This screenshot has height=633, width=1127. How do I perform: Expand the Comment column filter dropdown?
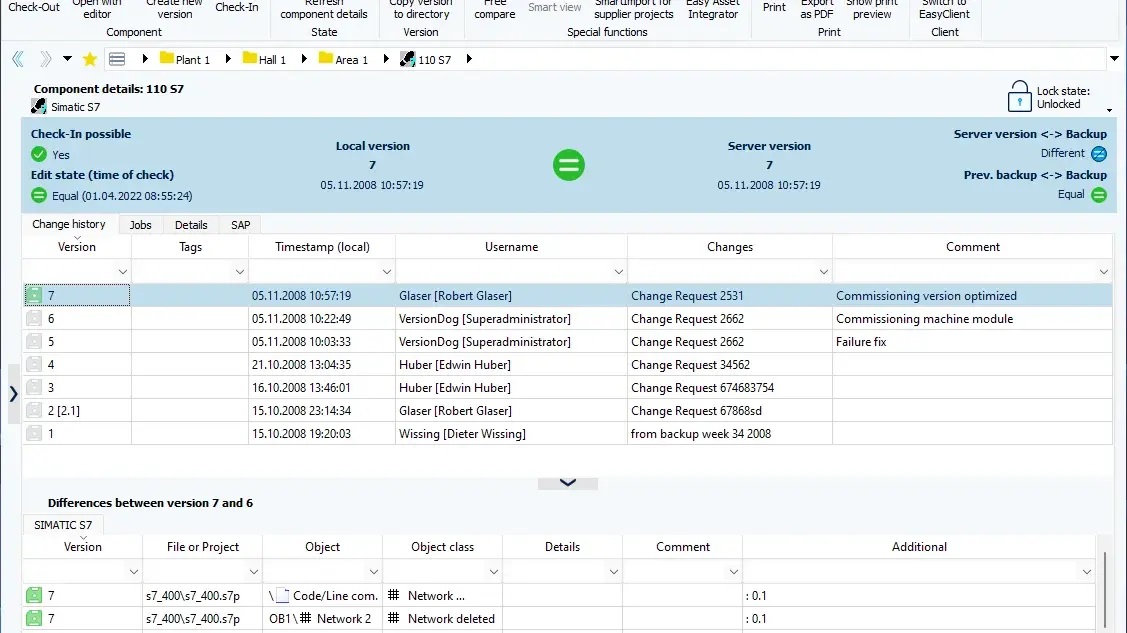(1104, 272)
